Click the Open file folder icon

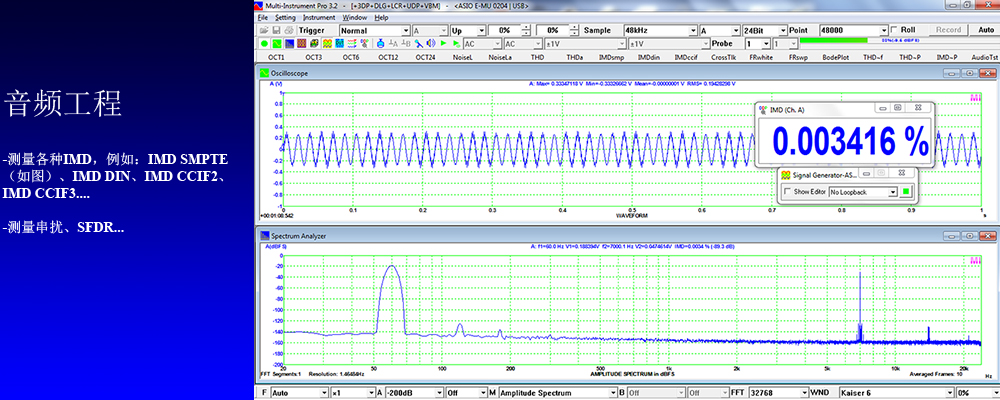(264, 31)
